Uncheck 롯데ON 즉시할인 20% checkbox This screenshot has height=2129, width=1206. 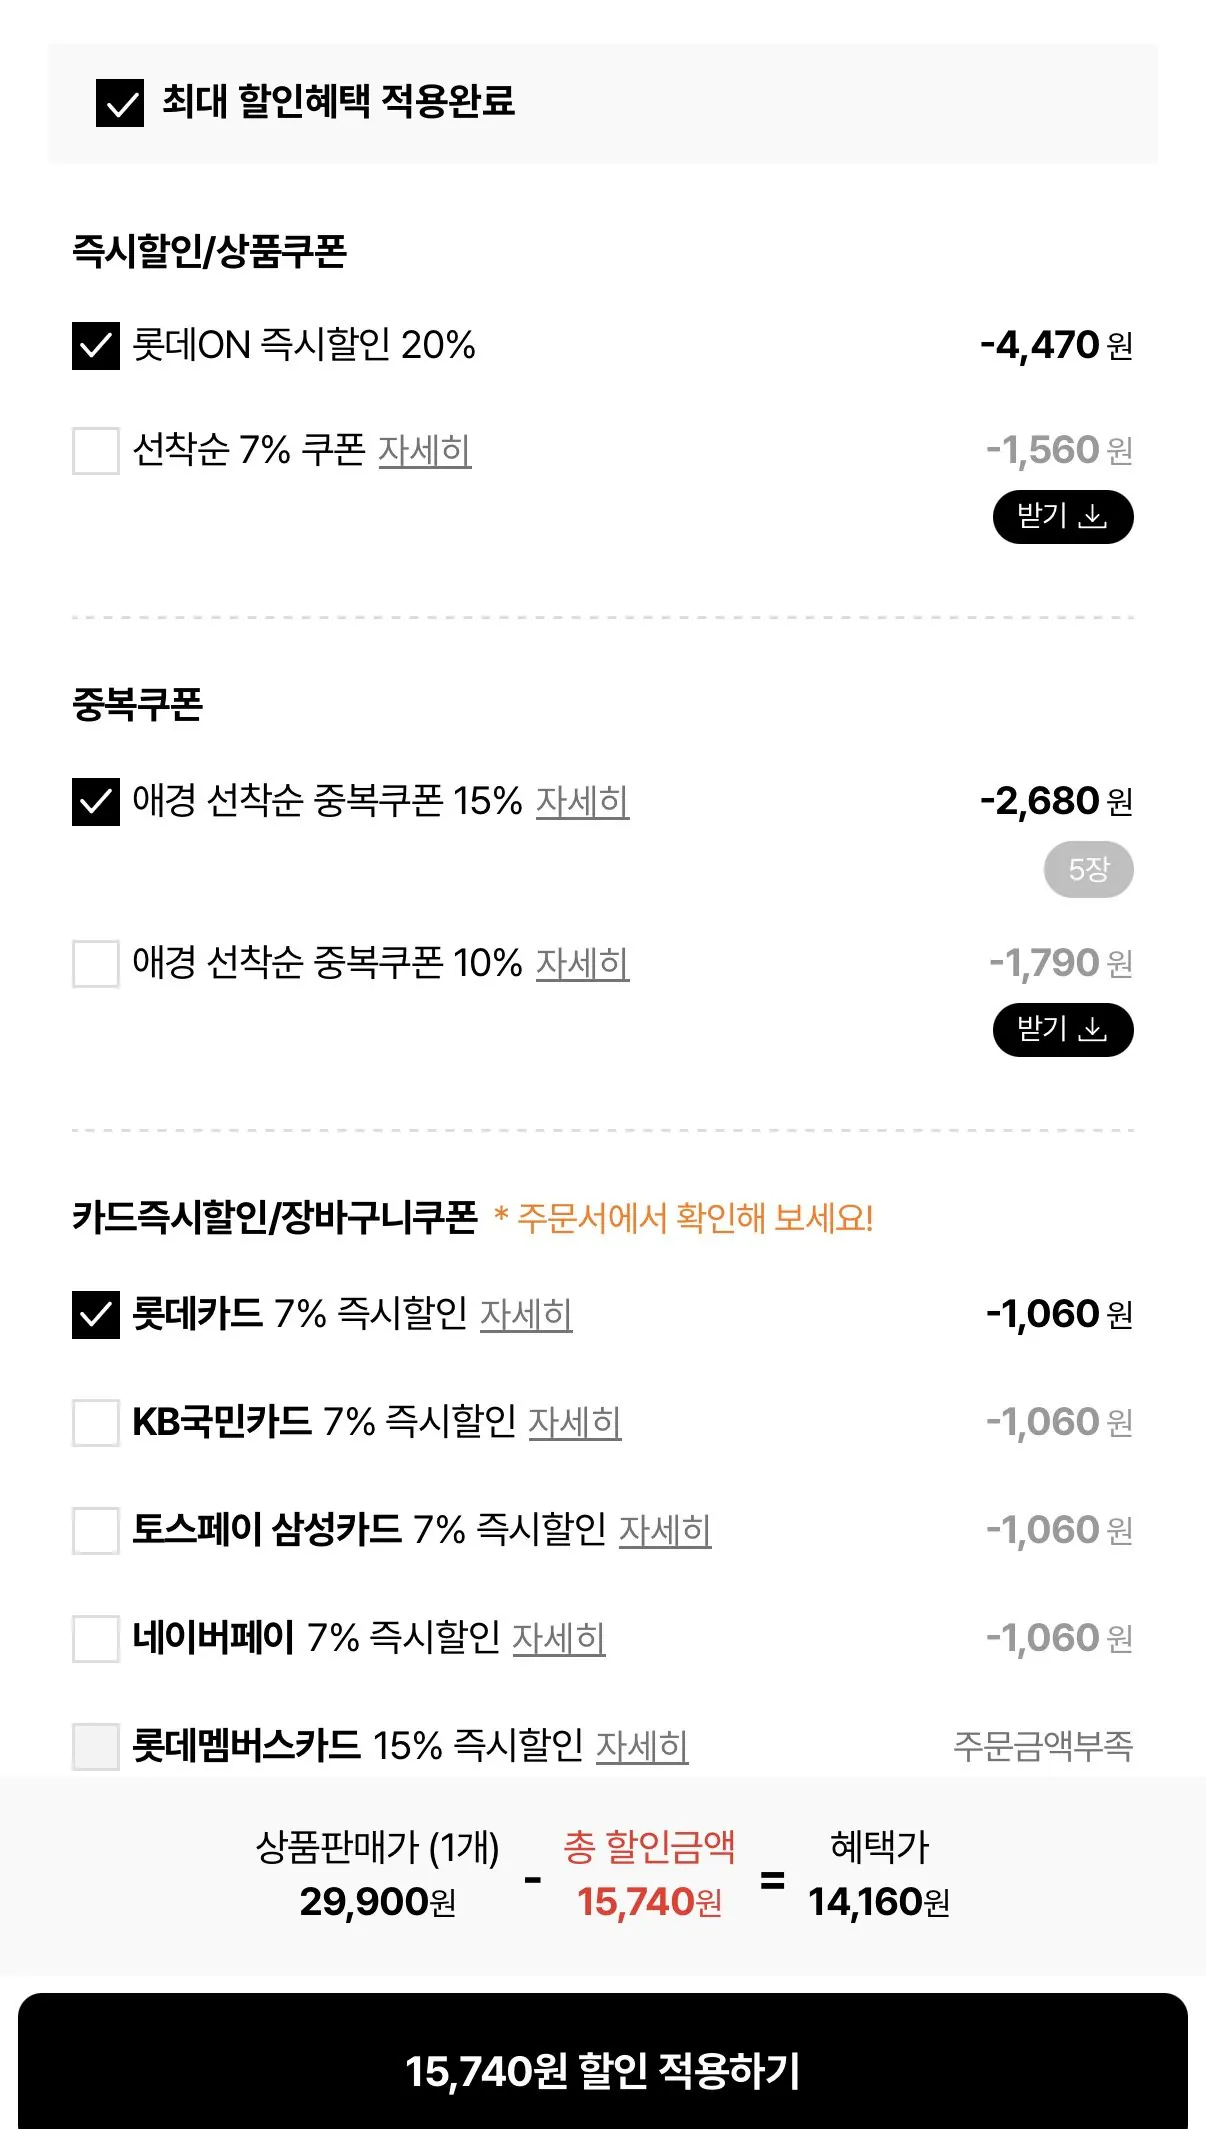(x=96, y=346)
